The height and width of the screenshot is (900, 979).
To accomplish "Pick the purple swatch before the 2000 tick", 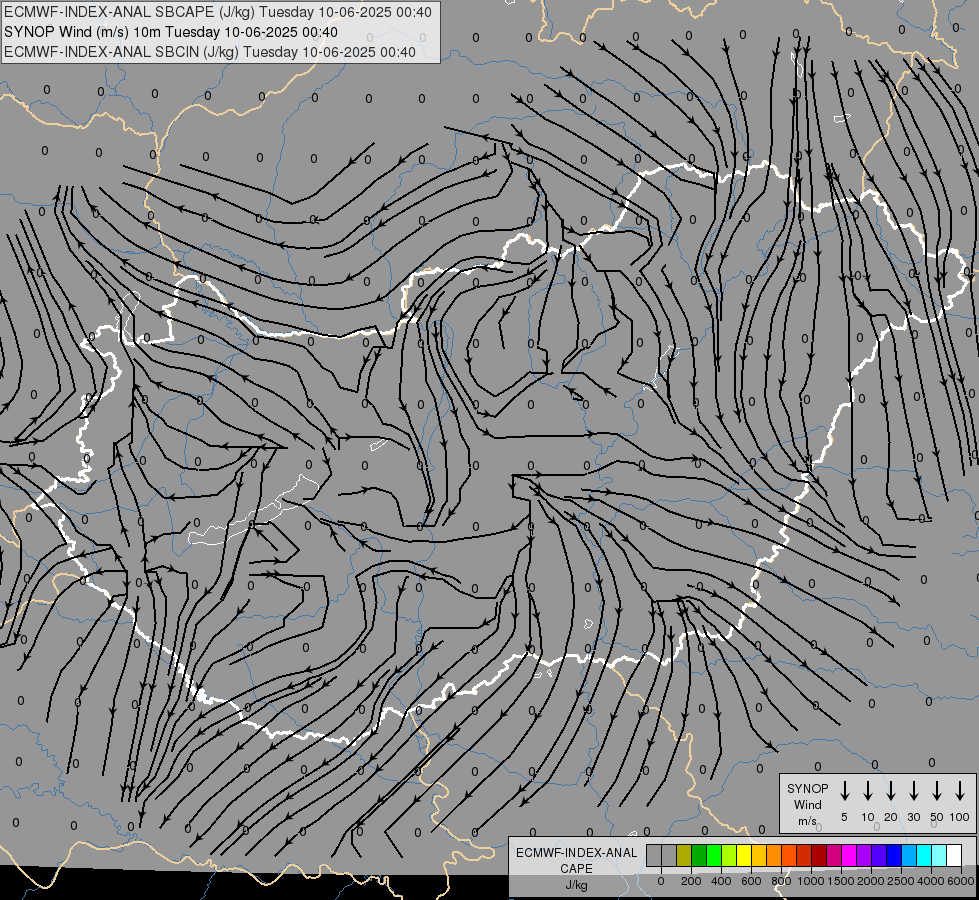I will click(863, 855).
